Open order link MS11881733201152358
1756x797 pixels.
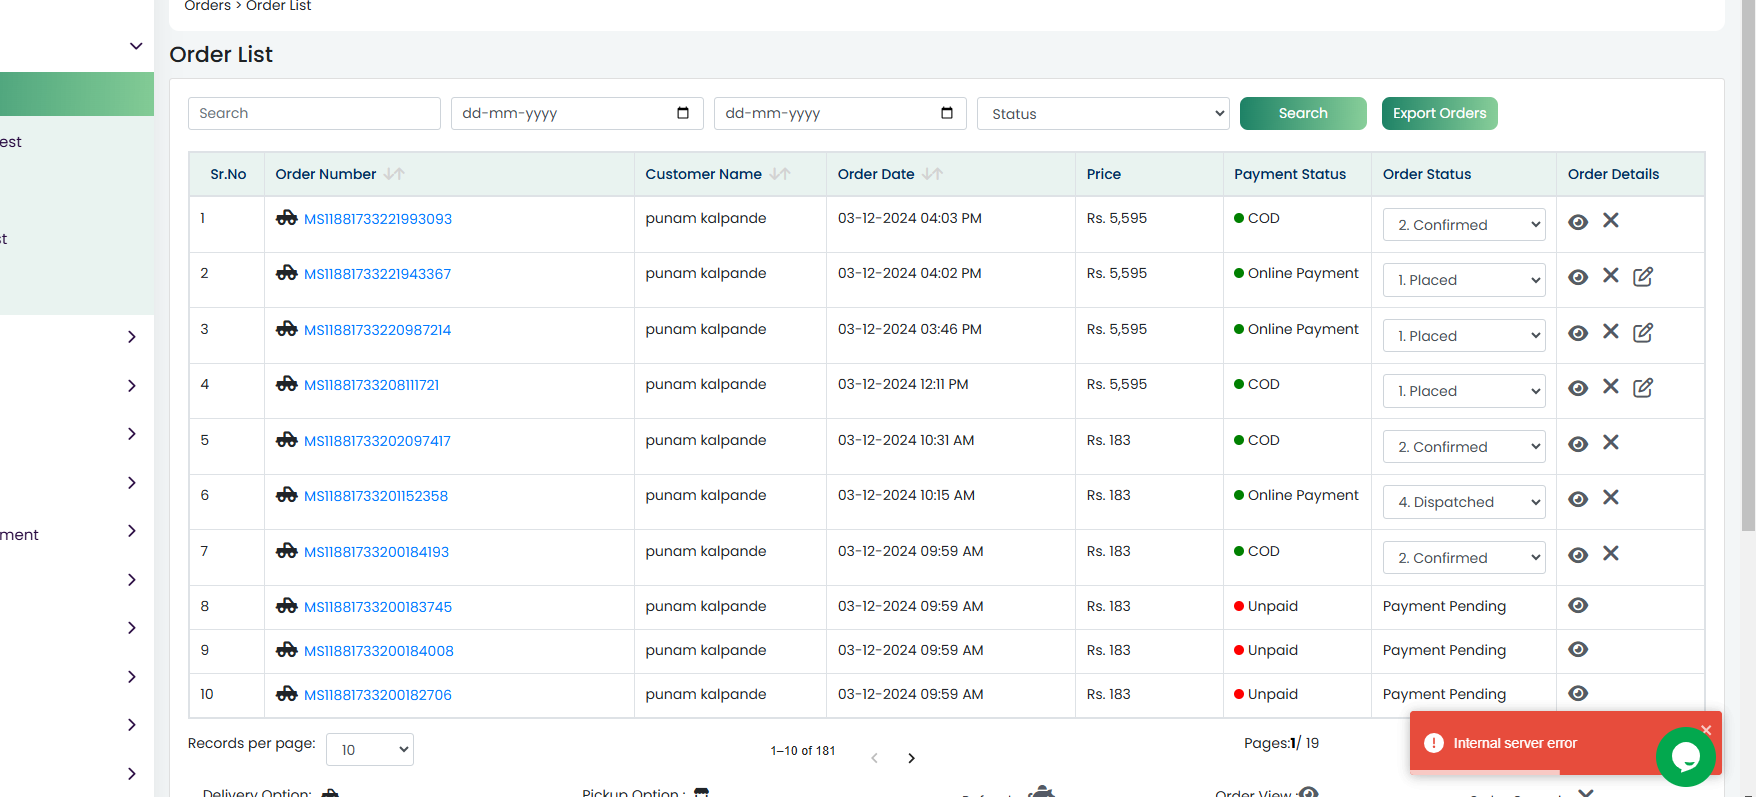click(376, 496)
